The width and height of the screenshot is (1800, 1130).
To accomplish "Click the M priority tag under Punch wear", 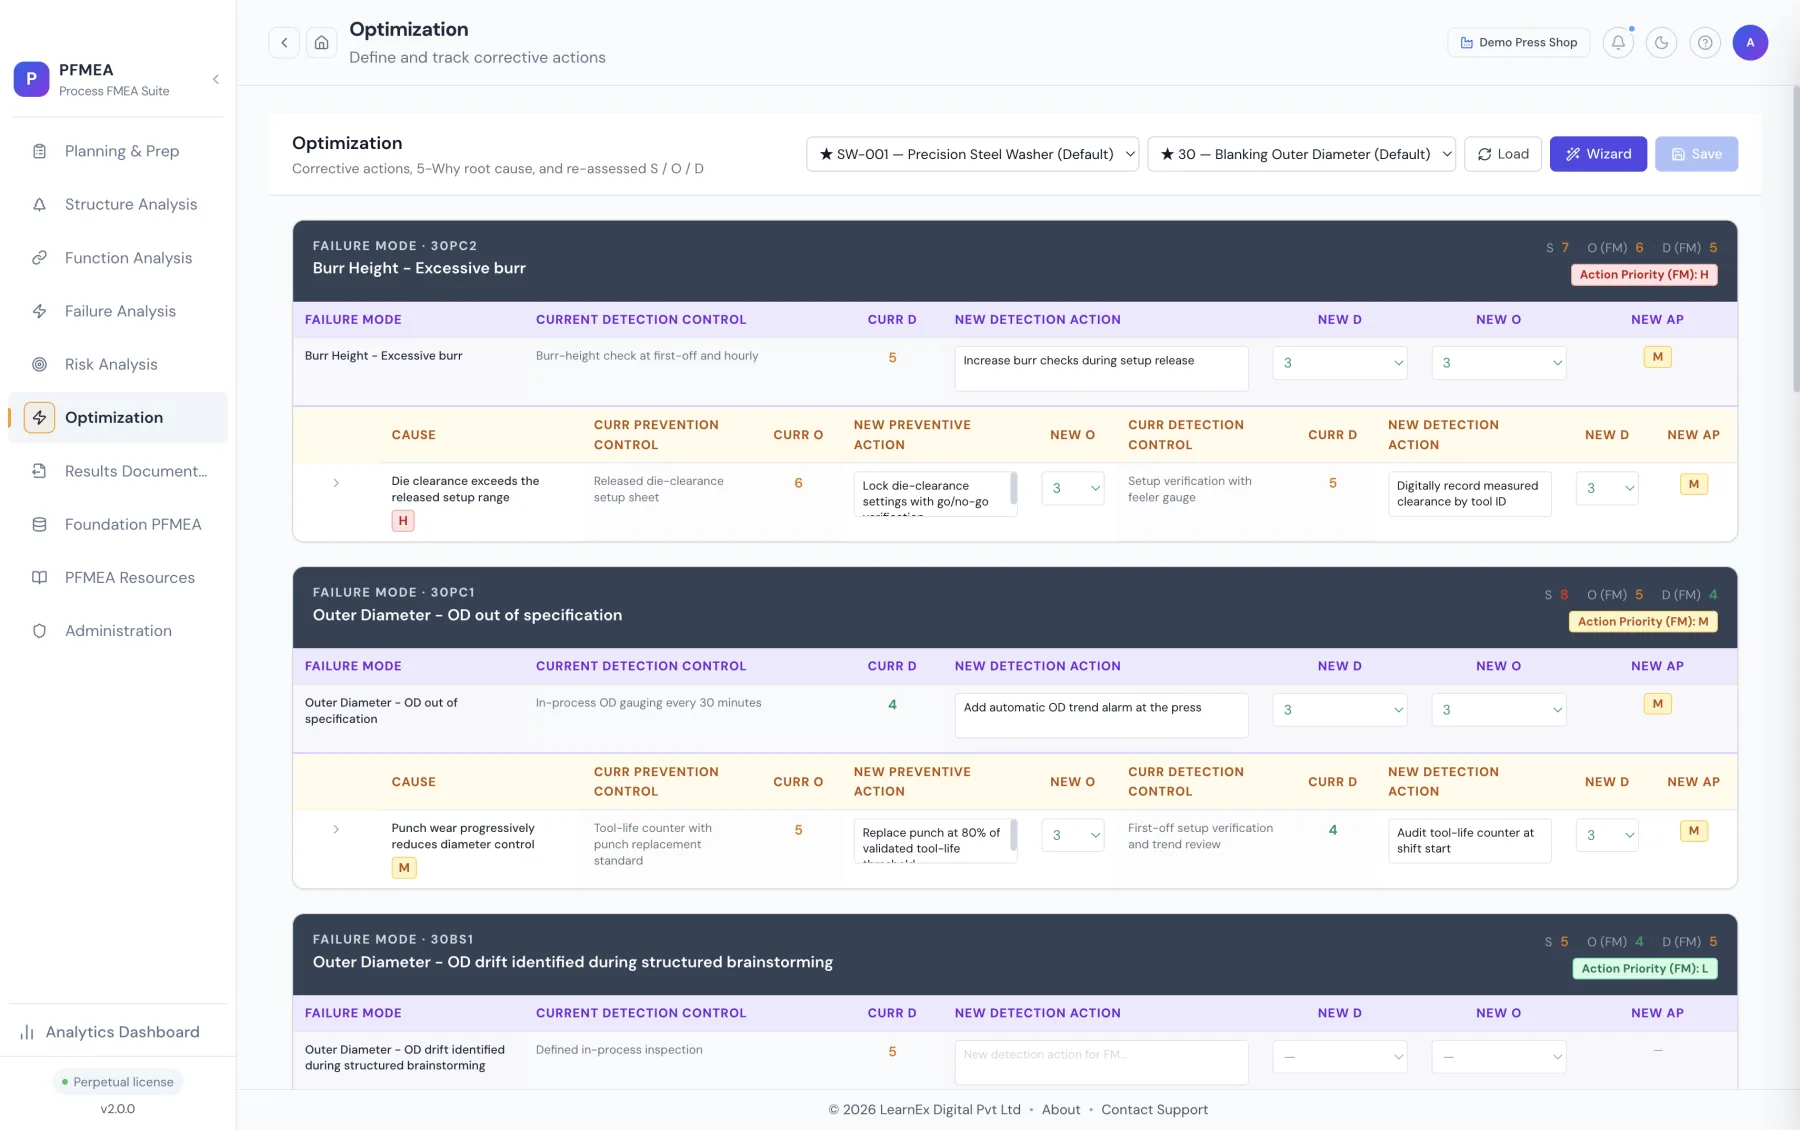I will pyautogui.click(x=404, y=868).
